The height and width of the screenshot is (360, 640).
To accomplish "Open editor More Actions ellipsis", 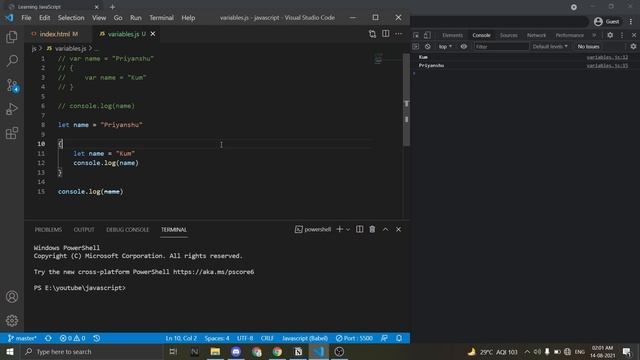I will [398, 34].
